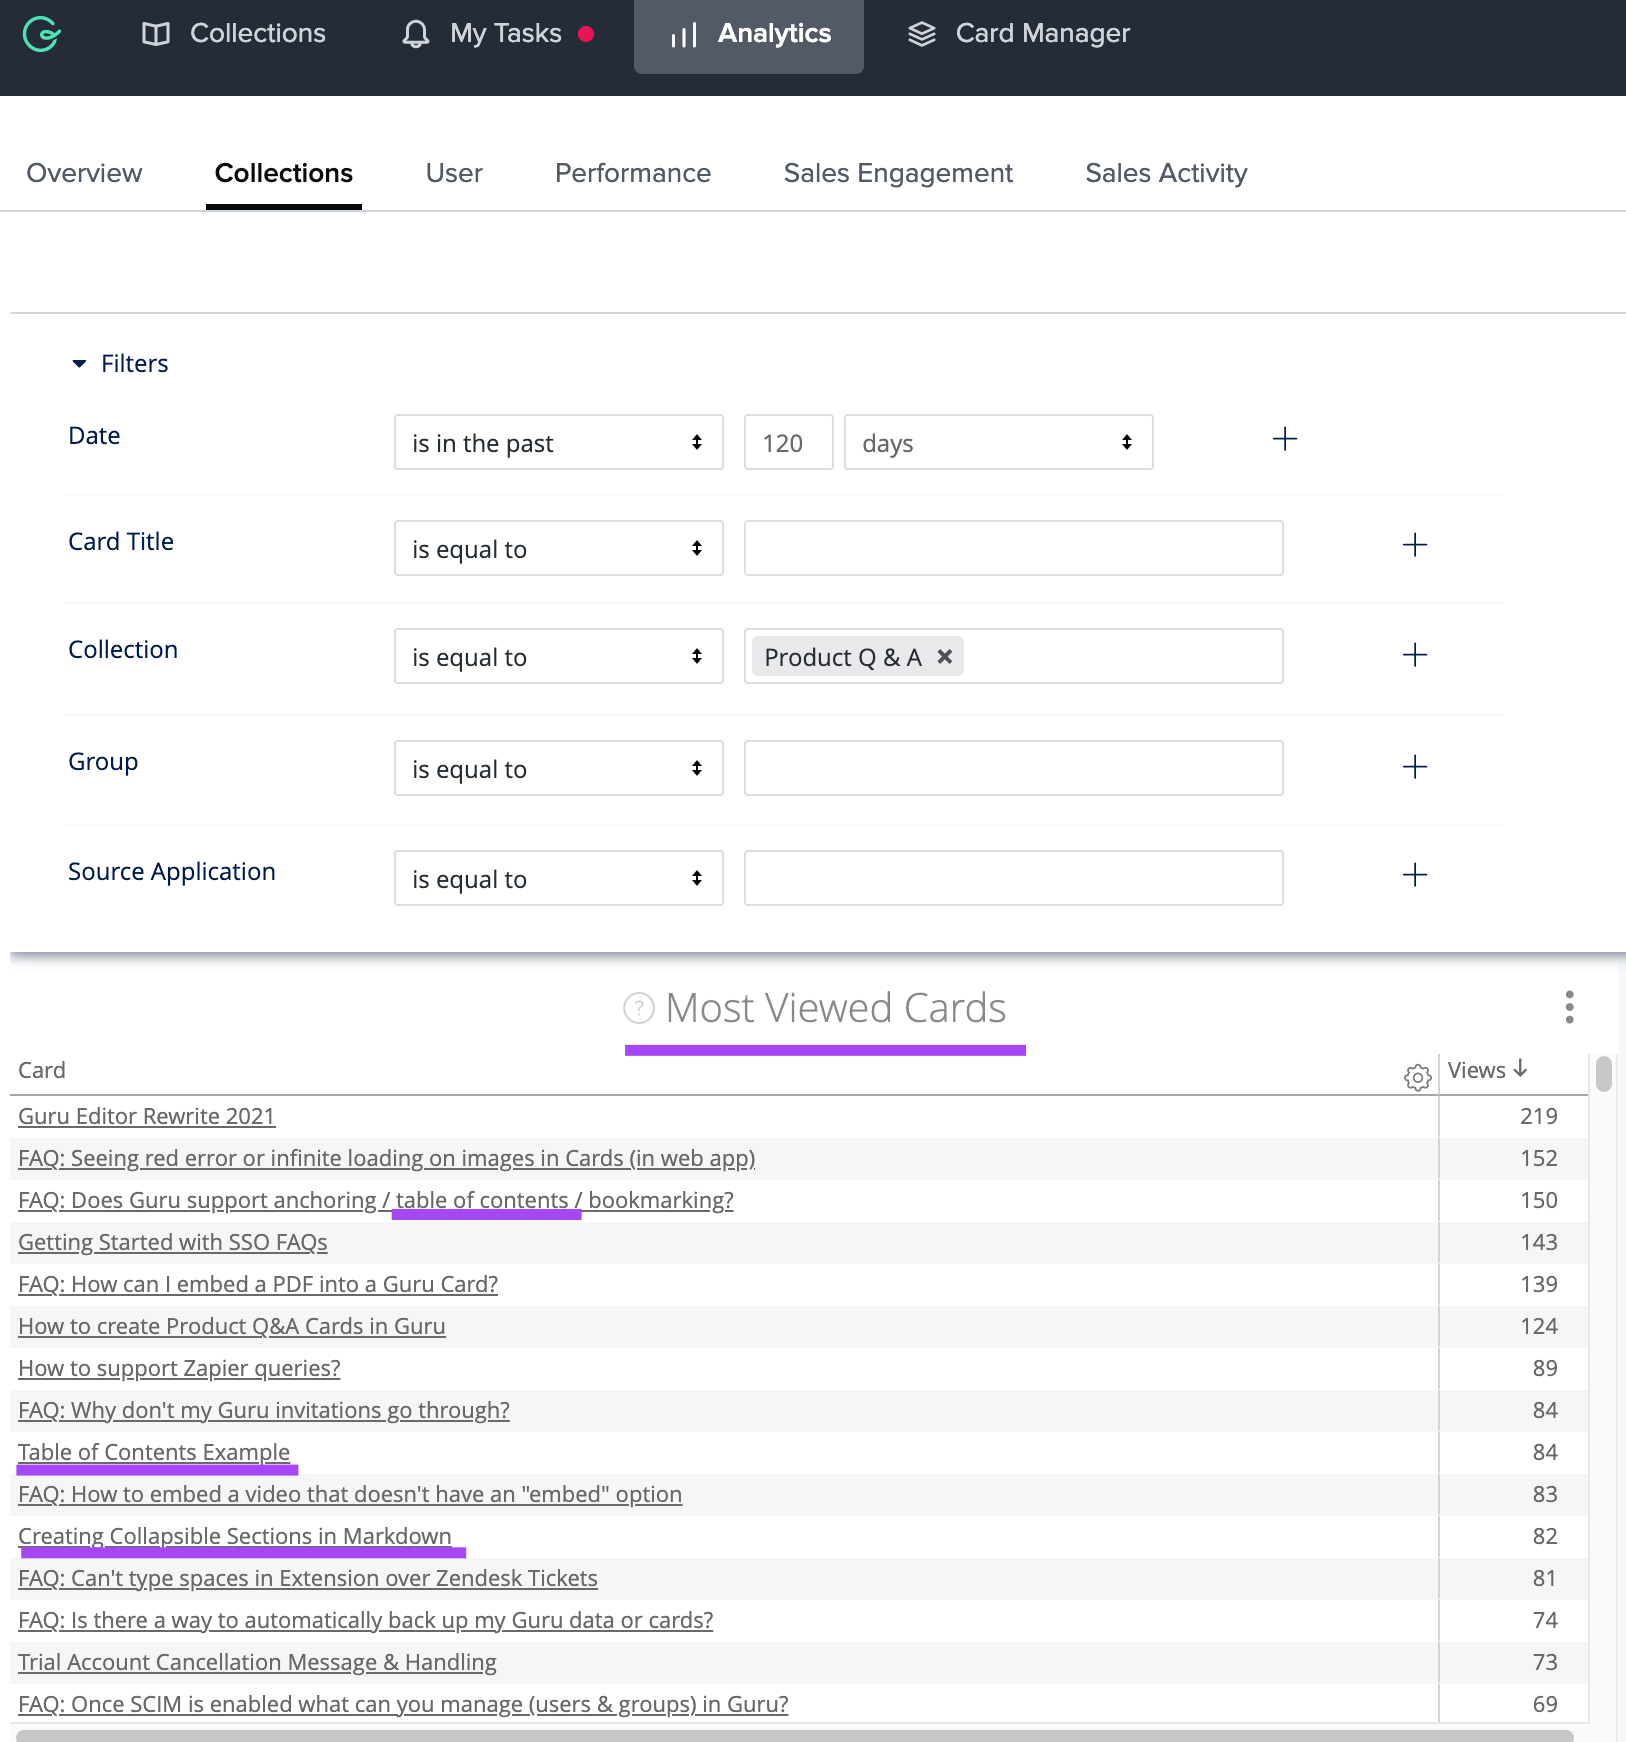Switch to the Sales Activity tab
Viewport: 1626px width, 1742px height.
click(1166, 173)
